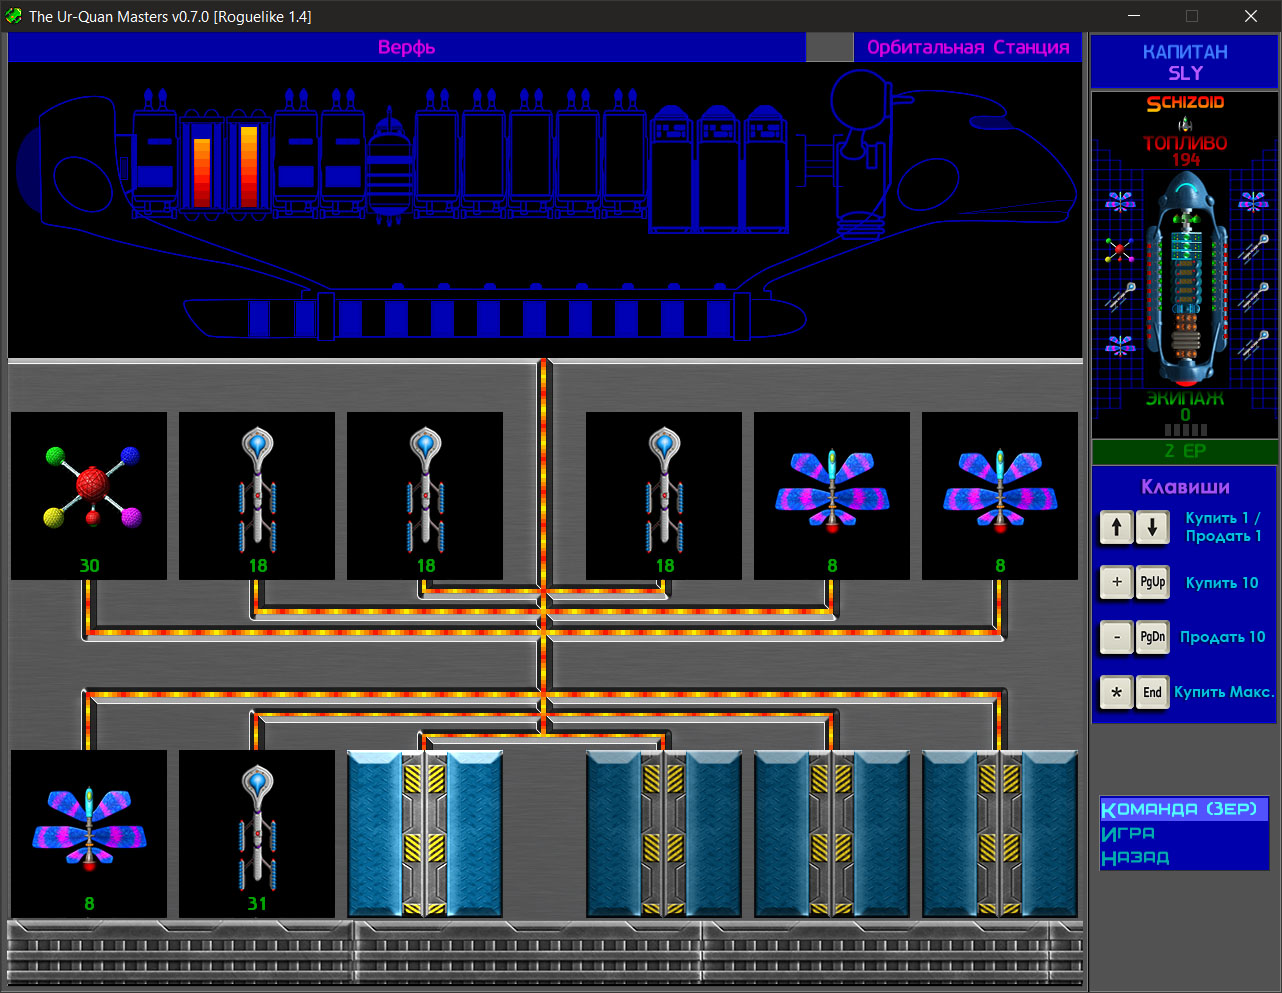This screenshot has height=993, width=1282.
Task: Click the Клавиши heading
Action: click(x=1185, y=487)
